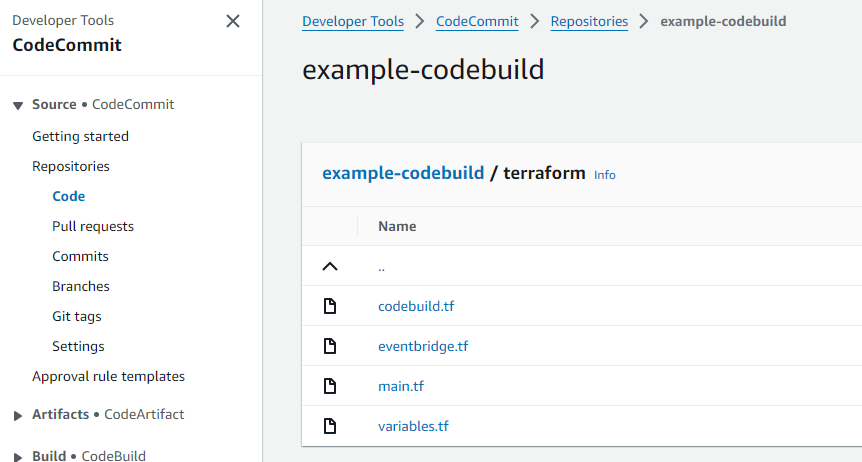Viewport: 862px width, 462px height.
Task: Click the CodeCommit sidebar title
Action: coord(67,45)
